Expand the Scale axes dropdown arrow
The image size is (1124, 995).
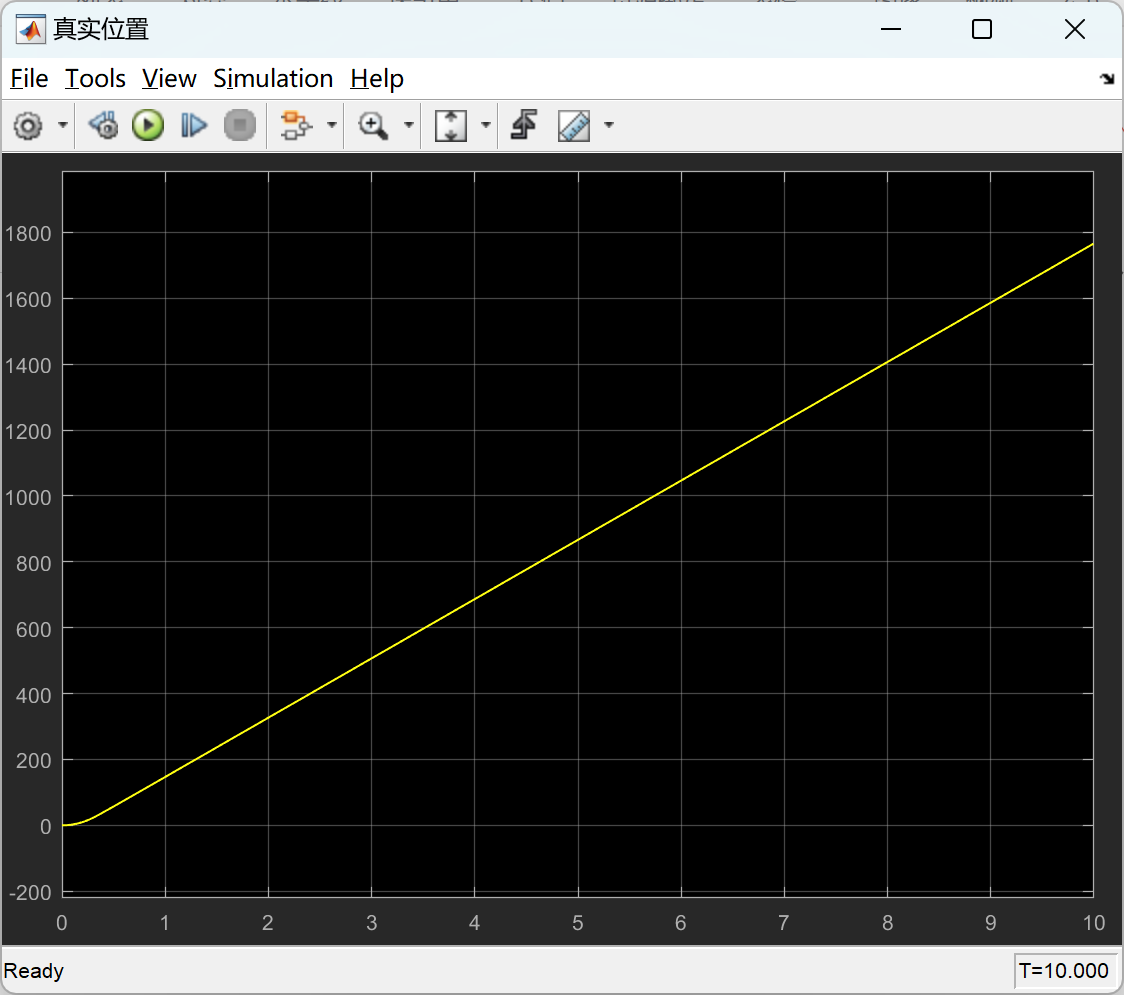485,125
